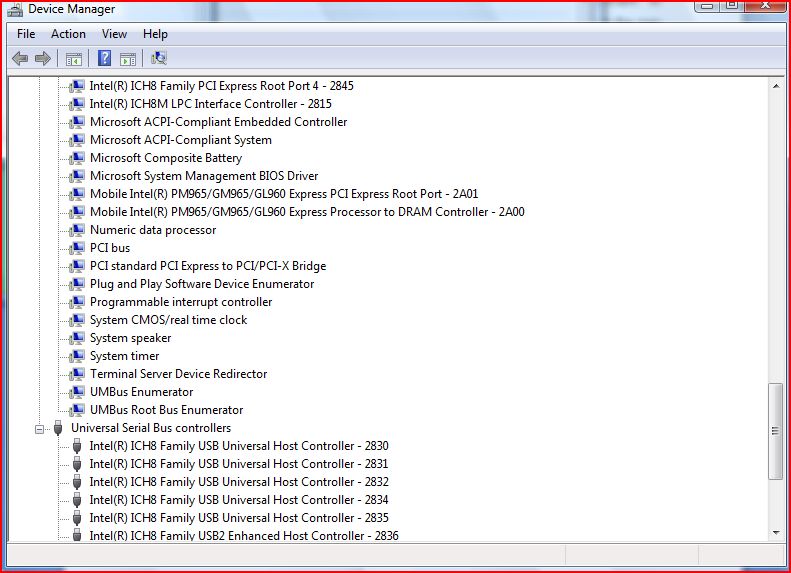Viewport: 791px width, 573px height.
Task: Select System CMOS/real time clock text
Action: pyautogui.click(x=168, y=320)
